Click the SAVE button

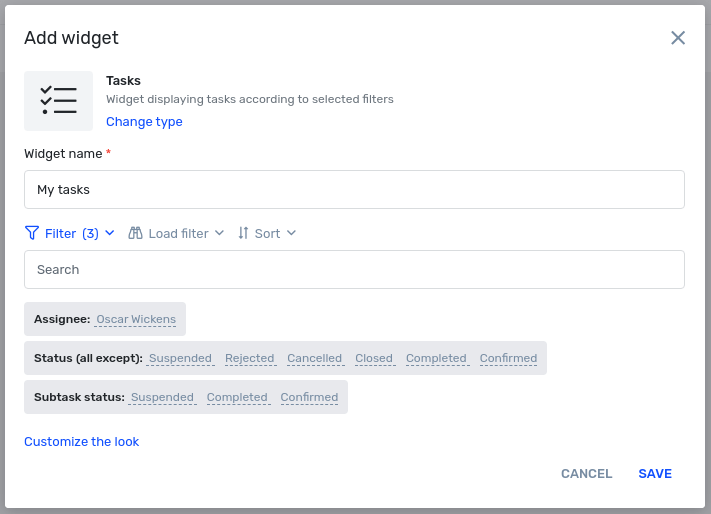655,474
